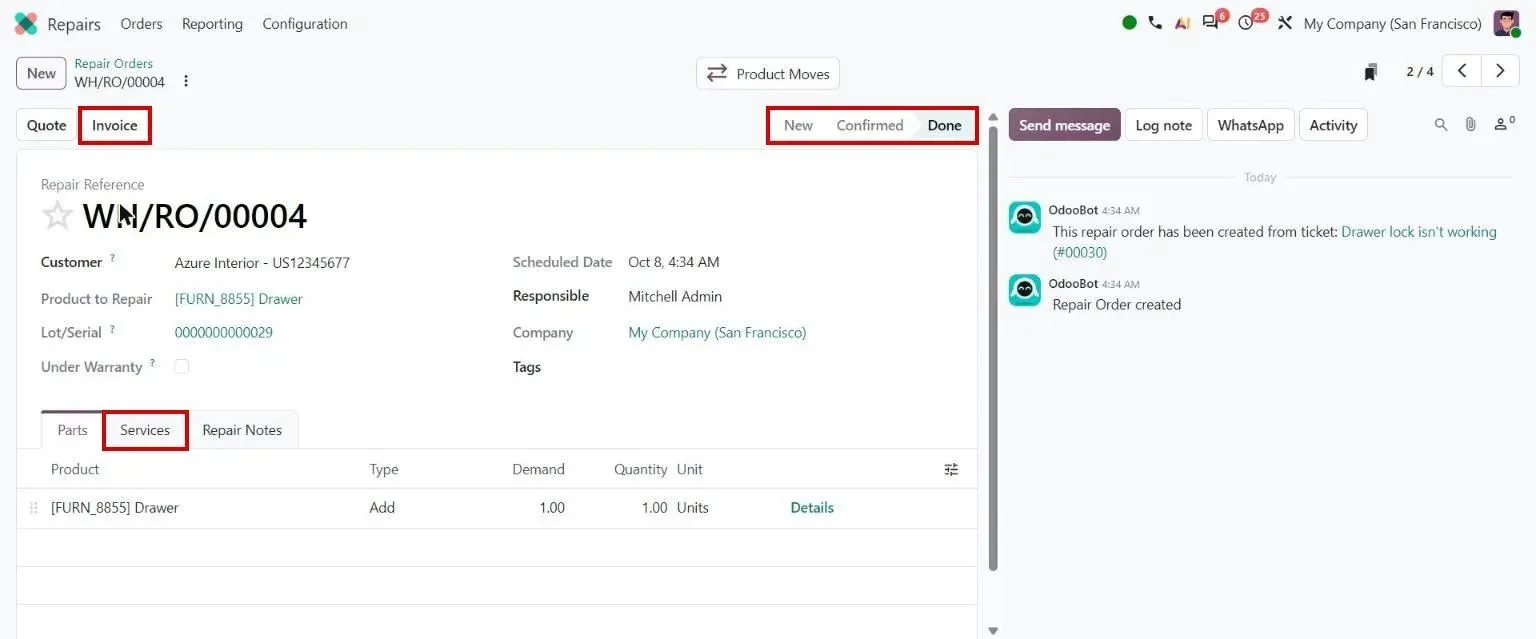Click the Log note button
The width and height of the screenshot is (1536, 639).
click(x=1164, y=125)
